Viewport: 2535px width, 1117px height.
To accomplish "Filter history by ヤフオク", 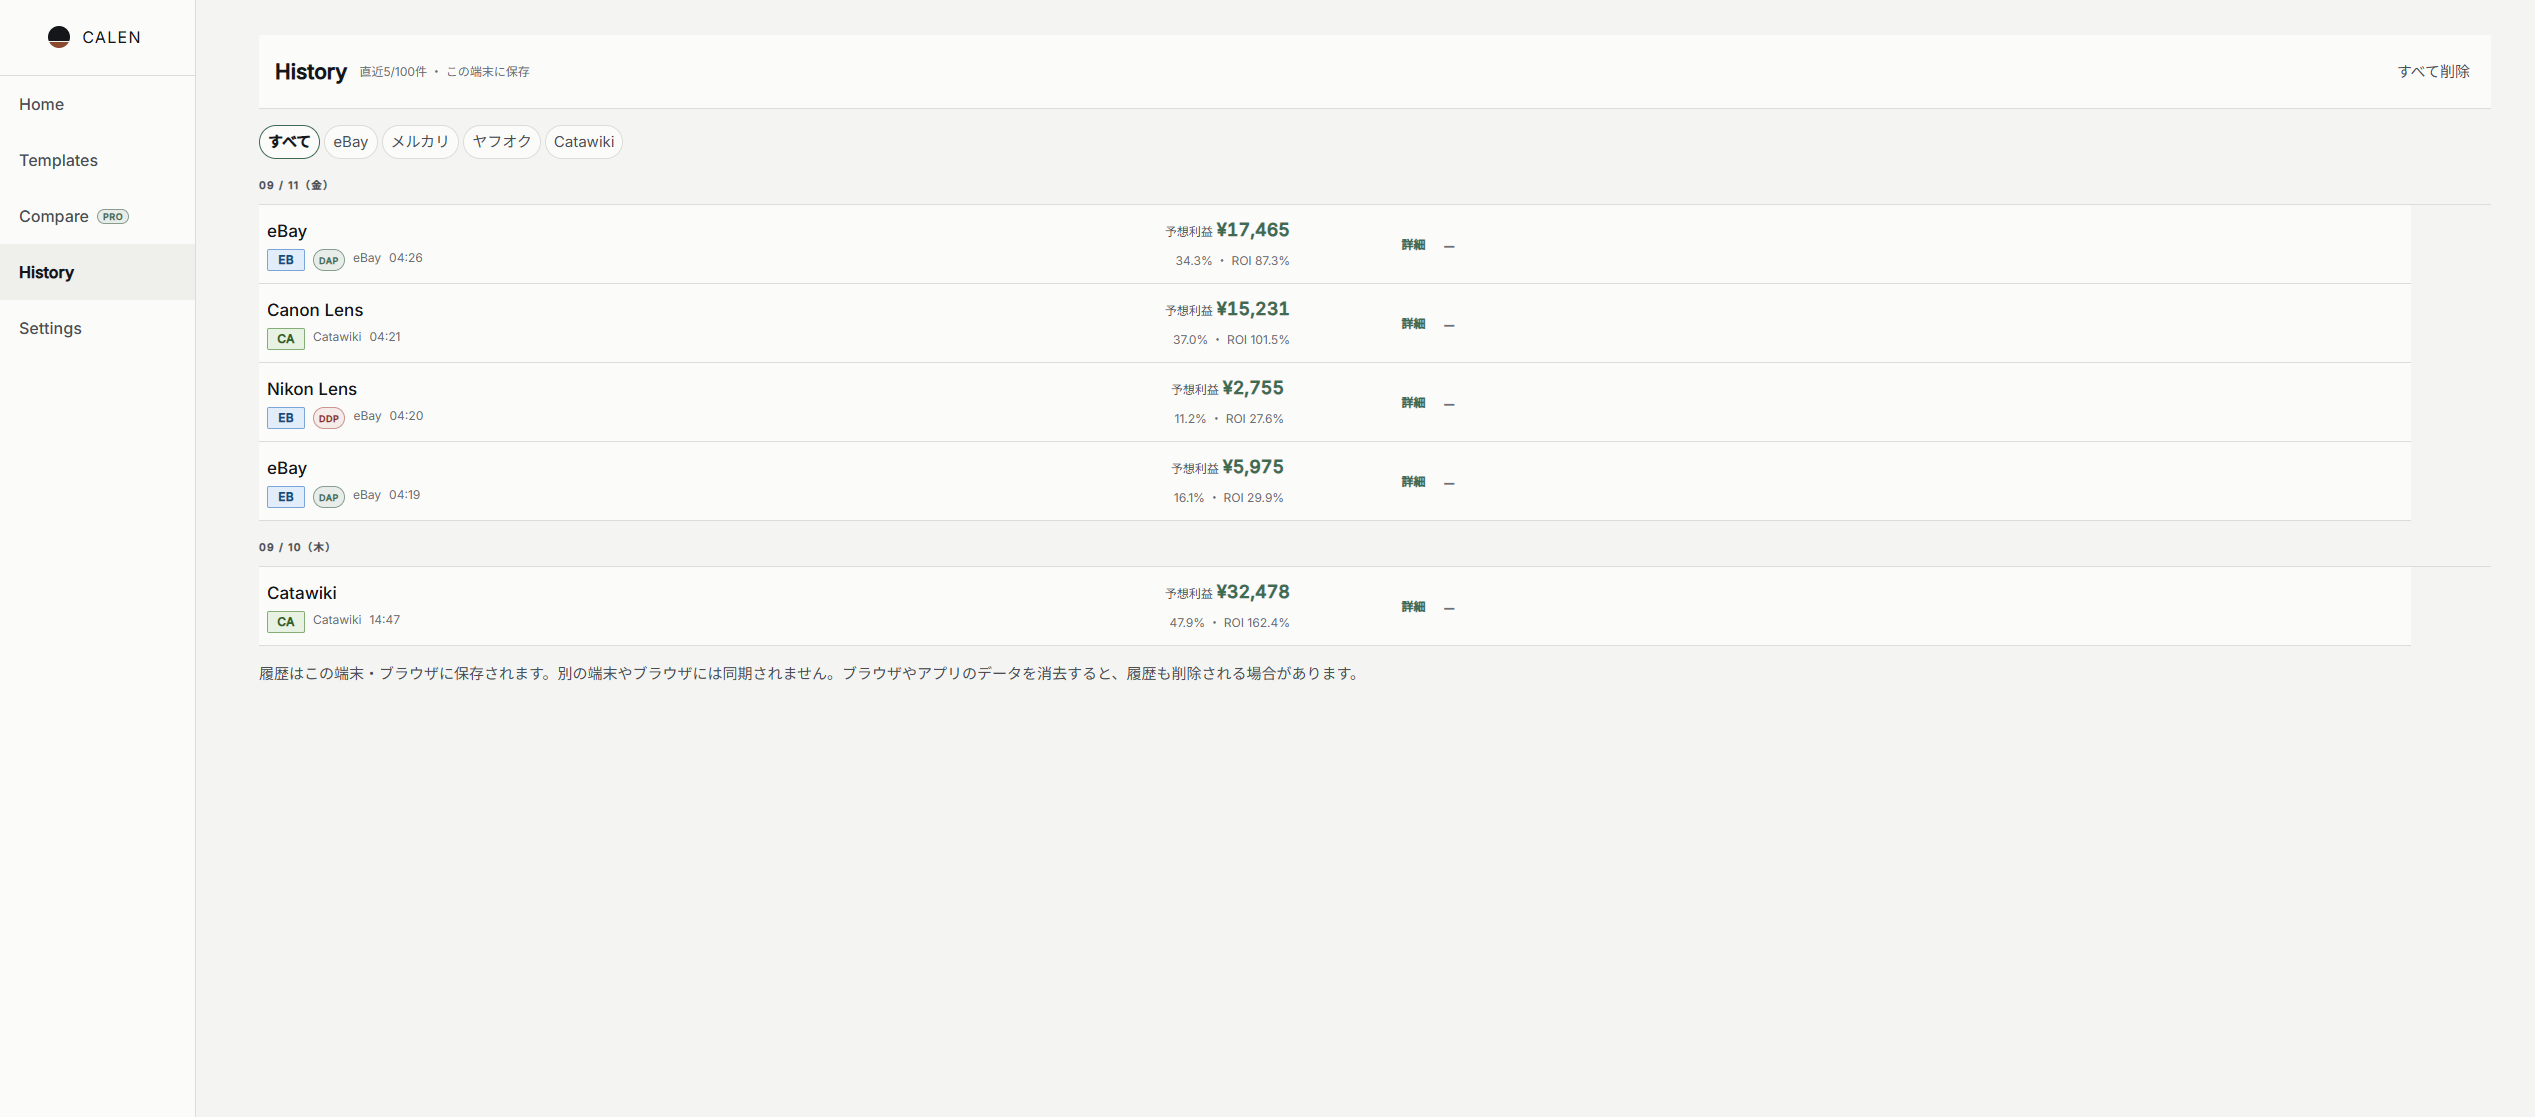I will pyautogui.click(x=502, y=142).
